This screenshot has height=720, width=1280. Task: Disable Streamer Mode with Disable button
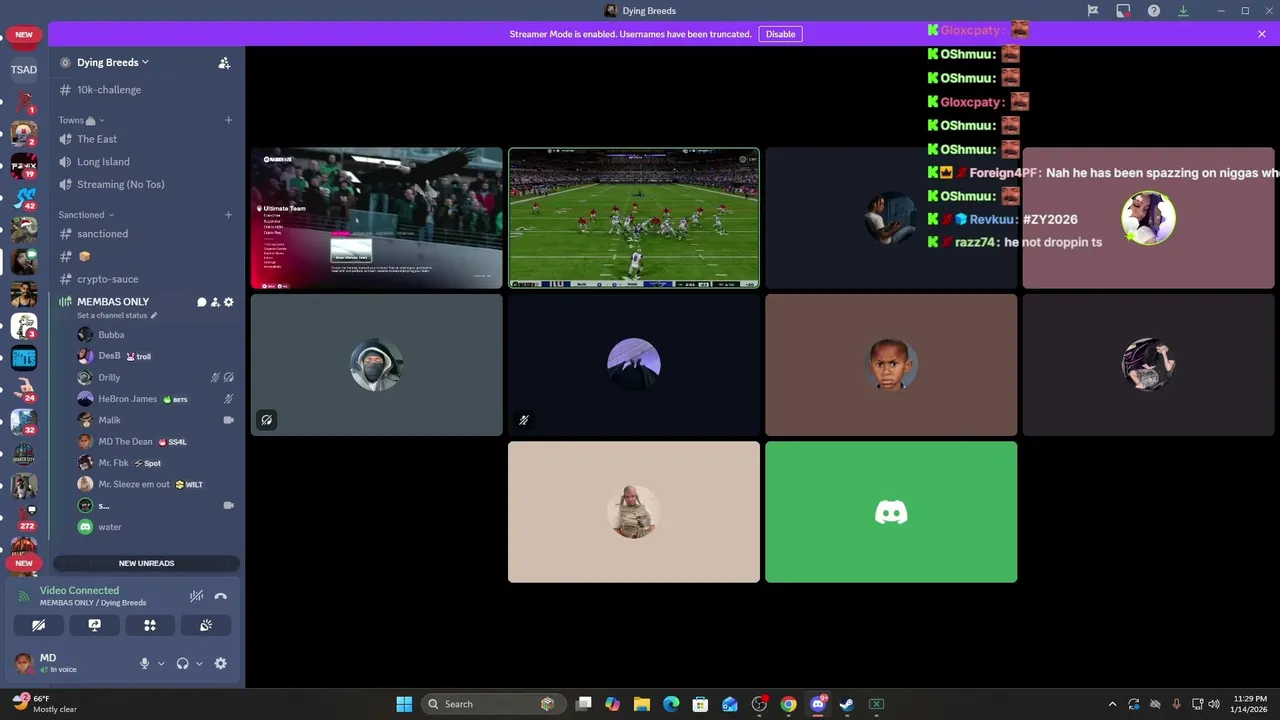(780, 34)
